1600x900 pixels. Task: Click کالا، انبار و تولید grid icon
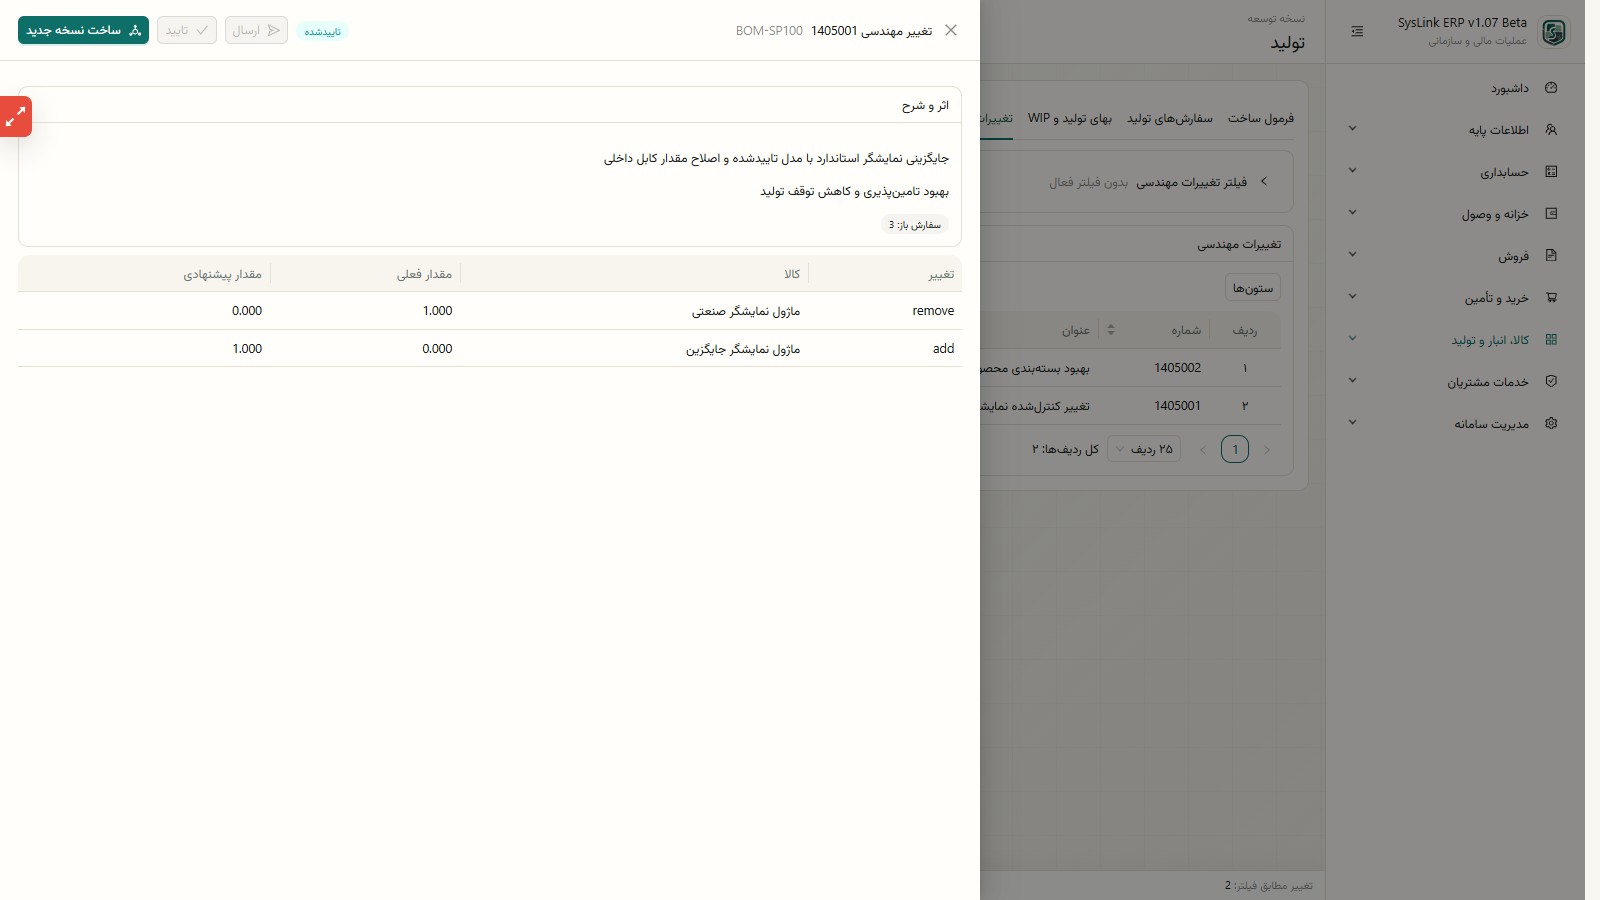pos(1551,340)
